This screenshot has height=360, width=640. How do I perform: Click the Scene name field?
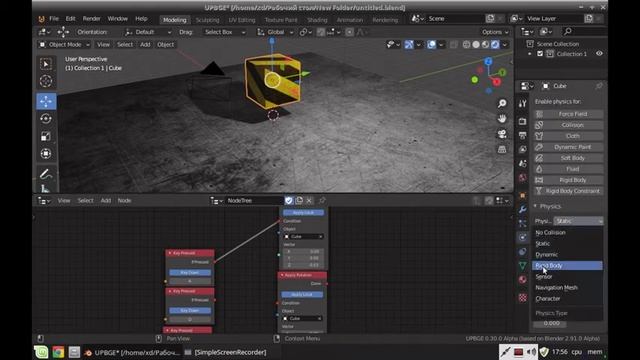click(x=455, y=19)
